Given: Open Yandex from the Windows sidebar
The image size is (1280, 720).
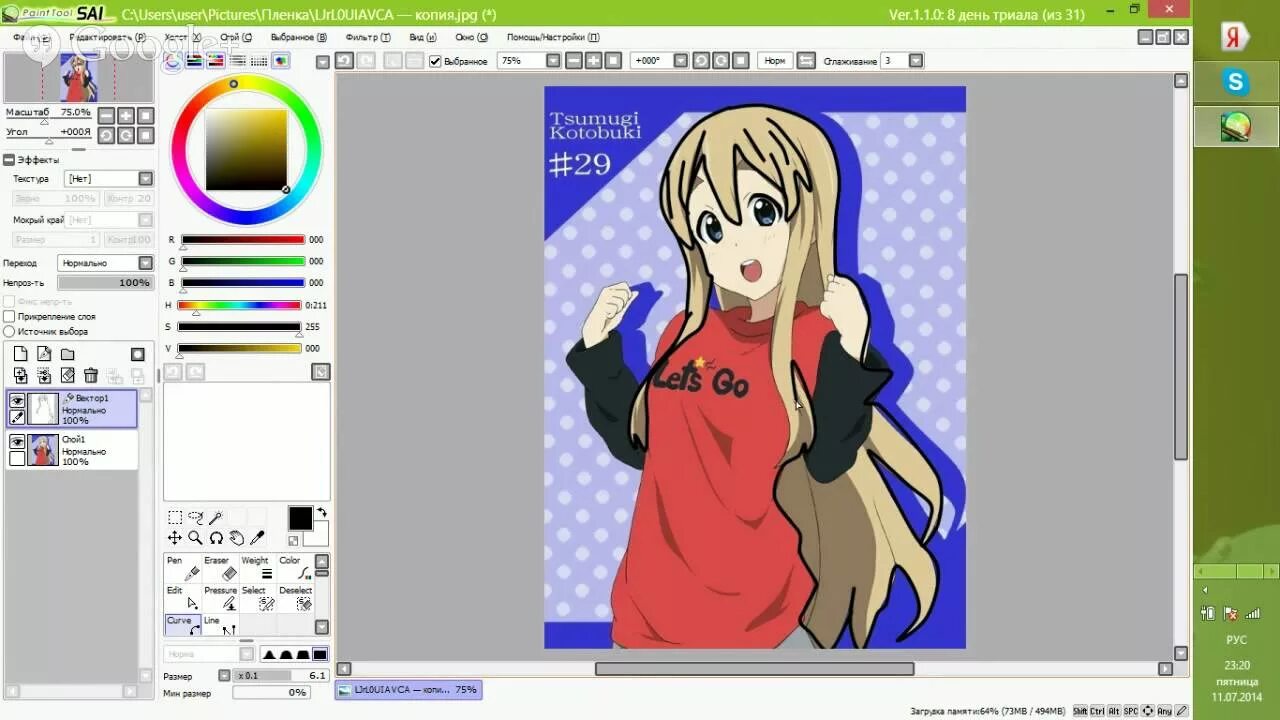Looking at the screenshot, I should [x=1236, y=38].
